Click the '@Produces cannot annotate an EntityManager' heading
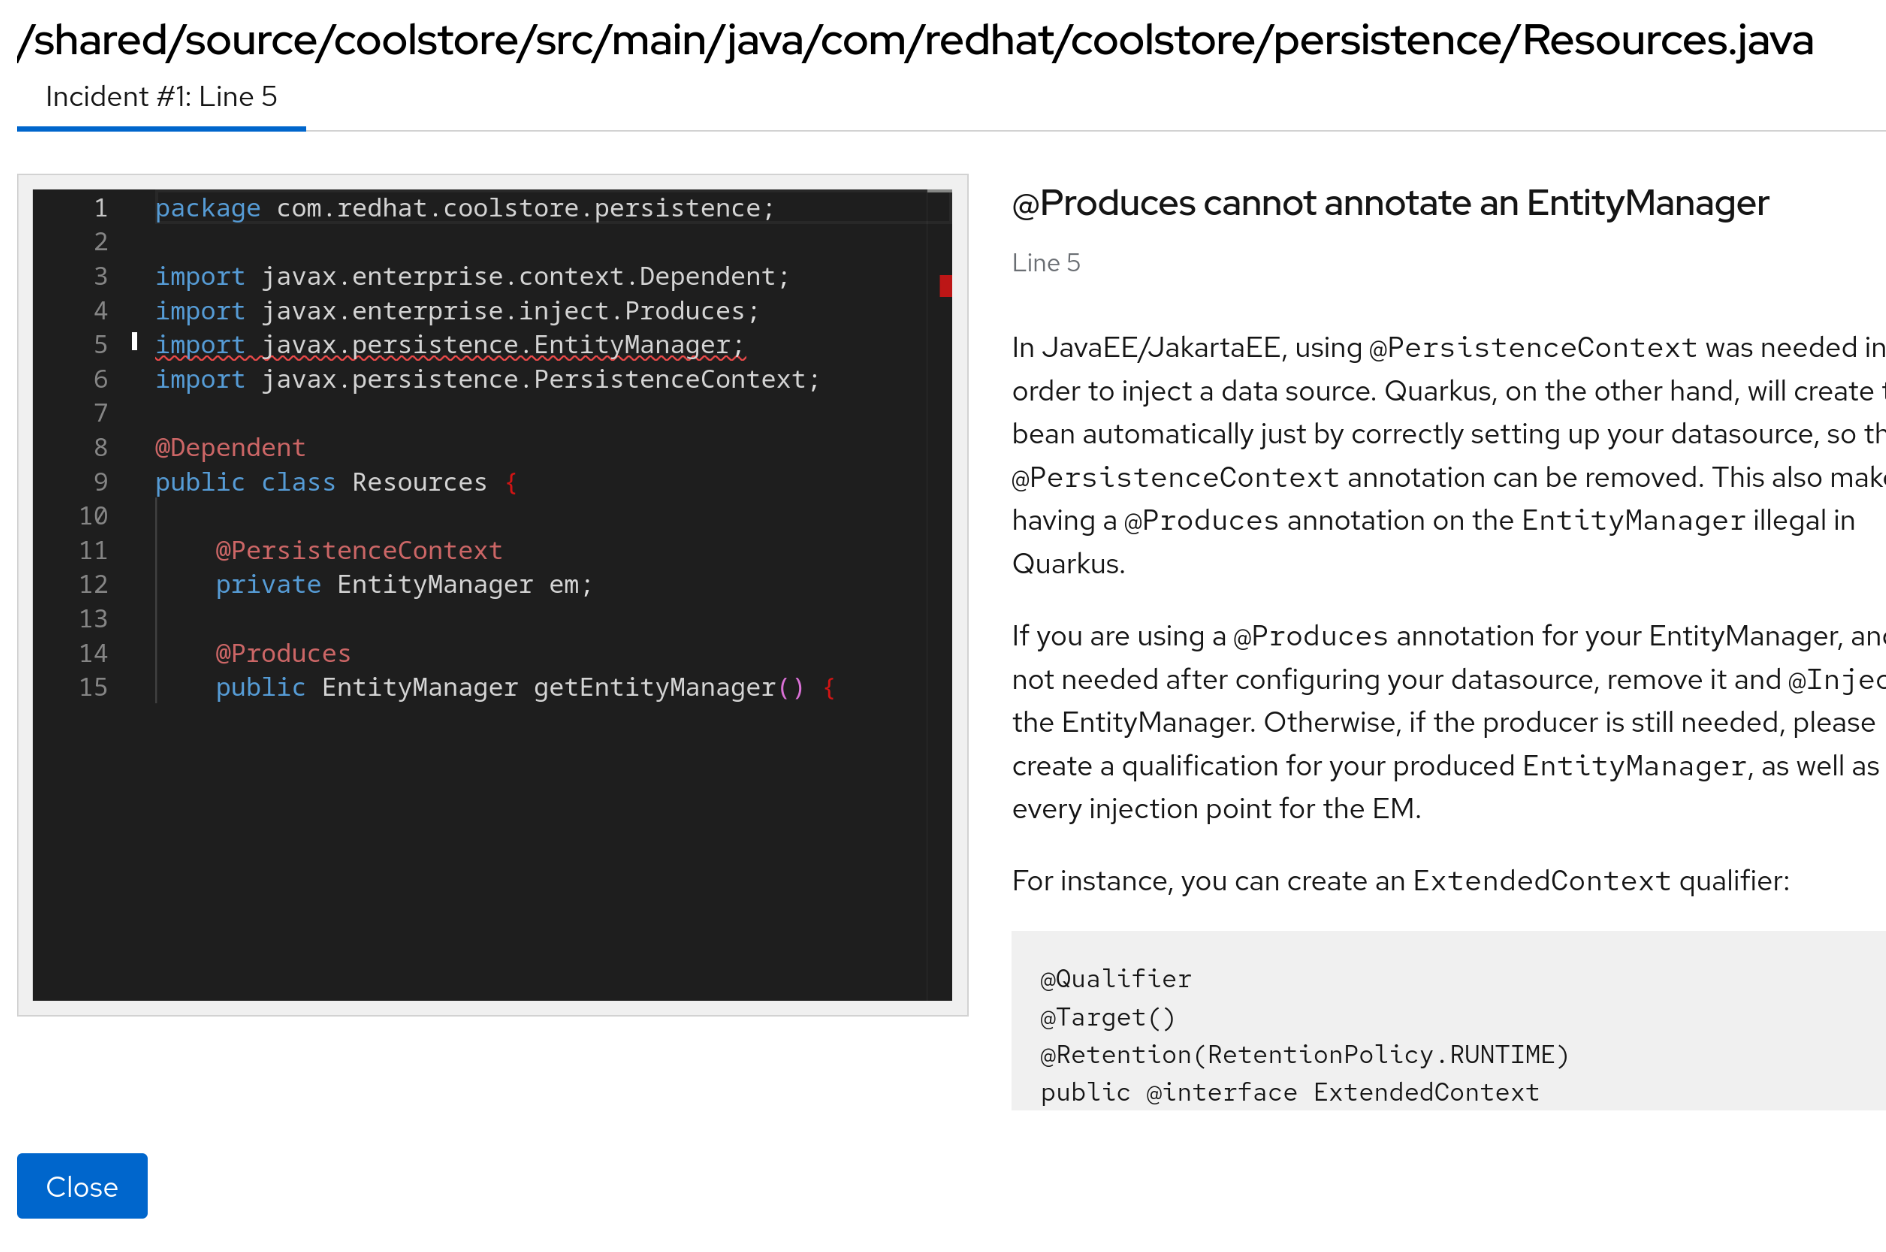The image size is (1886, 1252). coord(1390,203)
